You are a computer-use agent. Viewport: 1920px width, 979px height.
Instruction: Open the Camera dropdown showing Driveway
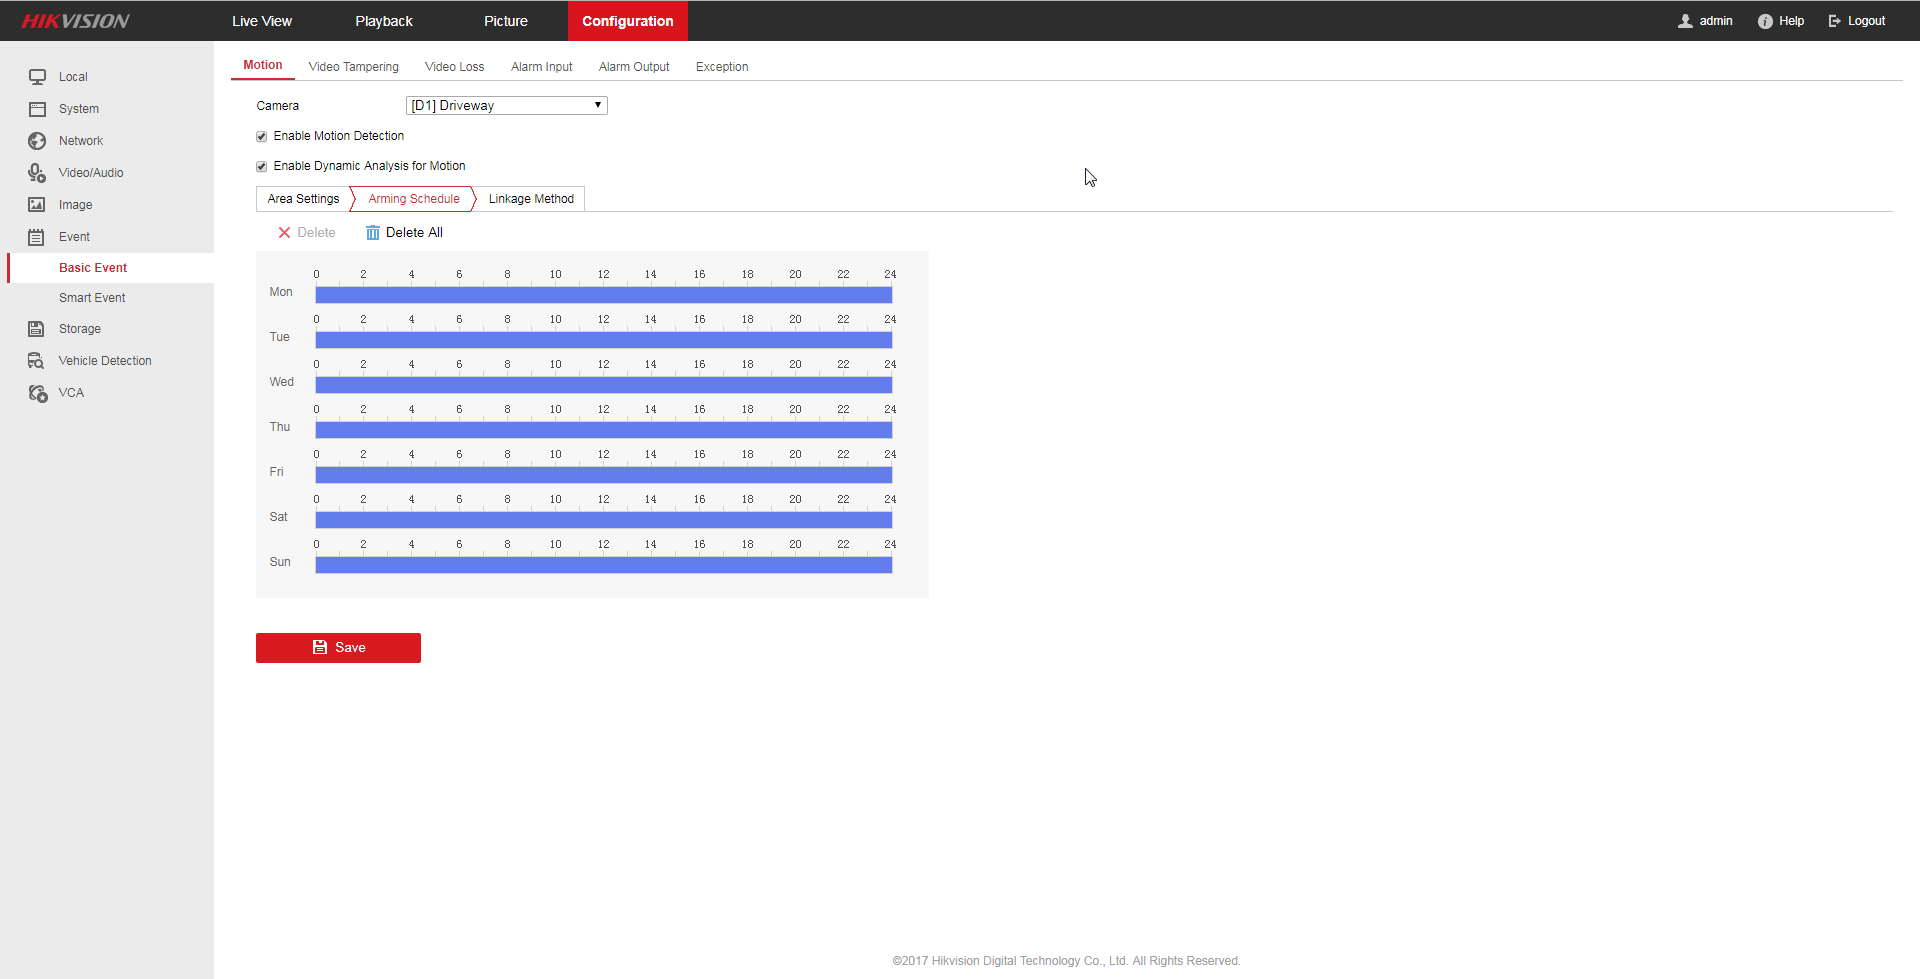point(506,106)
